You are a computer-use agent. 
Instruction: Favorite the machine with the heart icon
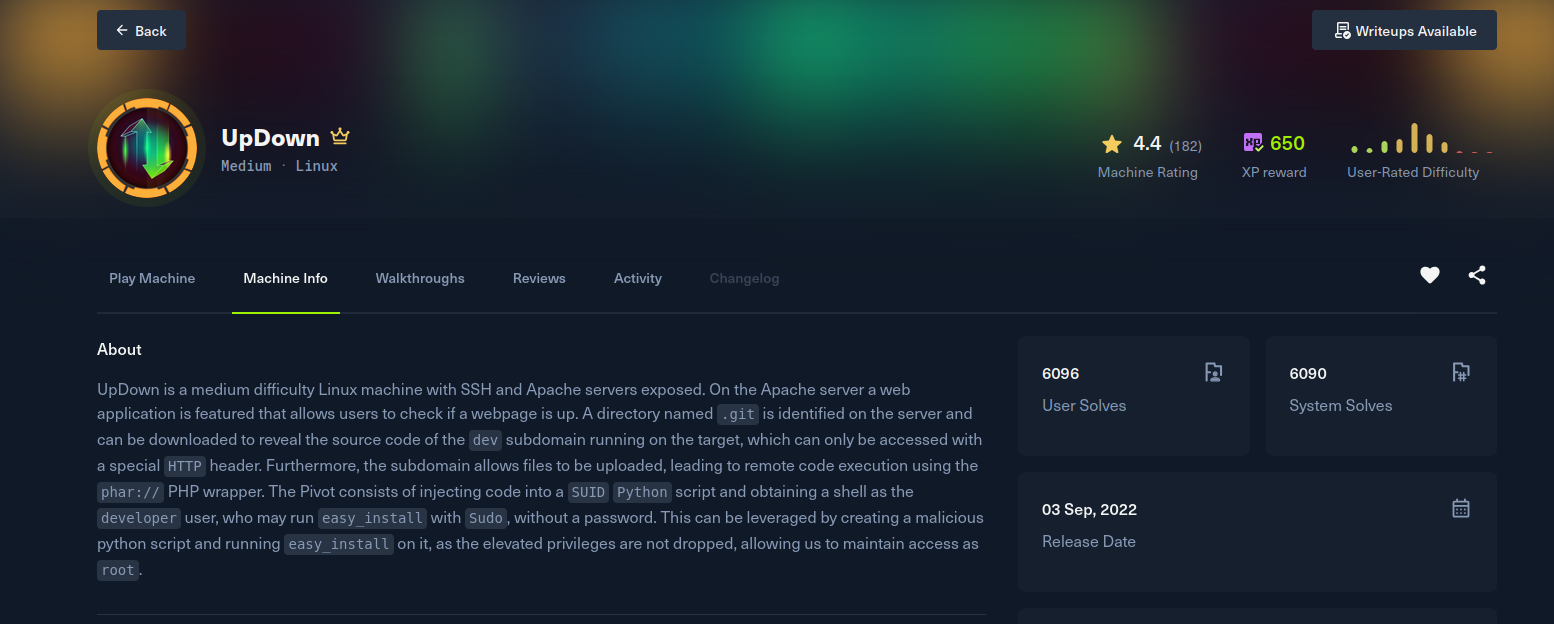pos(1430,275)
